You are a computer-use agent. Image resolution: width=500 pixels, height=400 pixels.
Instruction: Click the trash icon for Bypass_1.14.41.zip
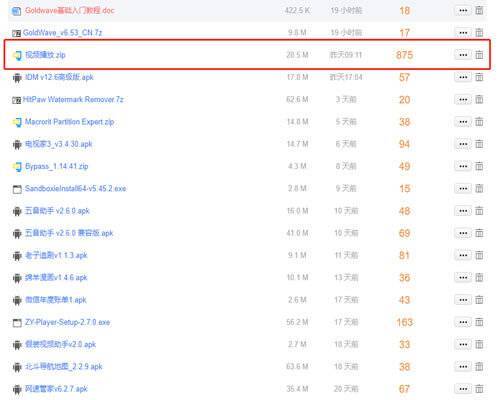(479, 166)
